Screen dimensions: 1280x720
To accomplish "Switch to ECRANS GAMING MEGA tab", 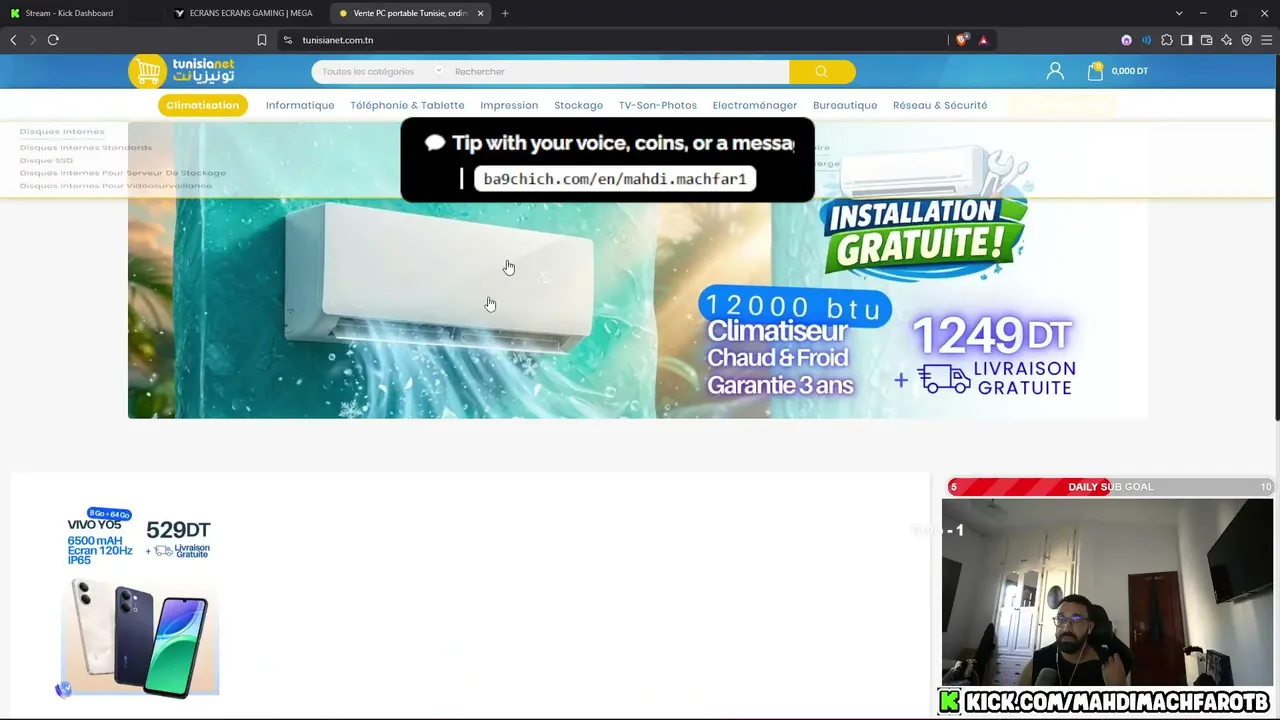I will click(x=244, y=13).
